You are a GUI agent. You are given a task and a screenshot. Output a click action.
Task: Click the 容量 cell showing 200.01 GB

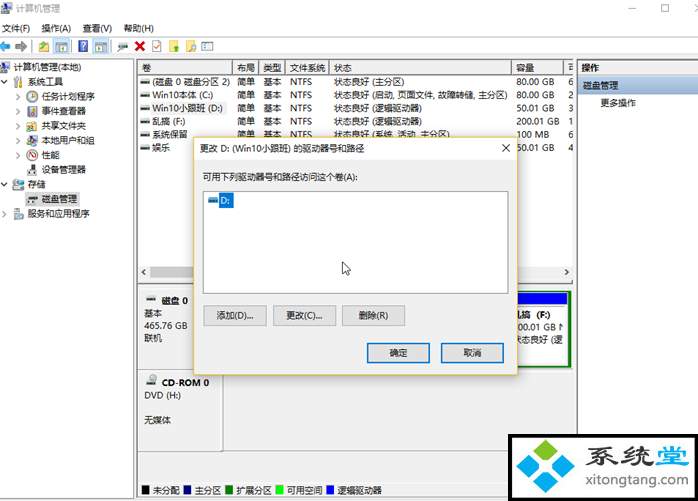[538, 121]
